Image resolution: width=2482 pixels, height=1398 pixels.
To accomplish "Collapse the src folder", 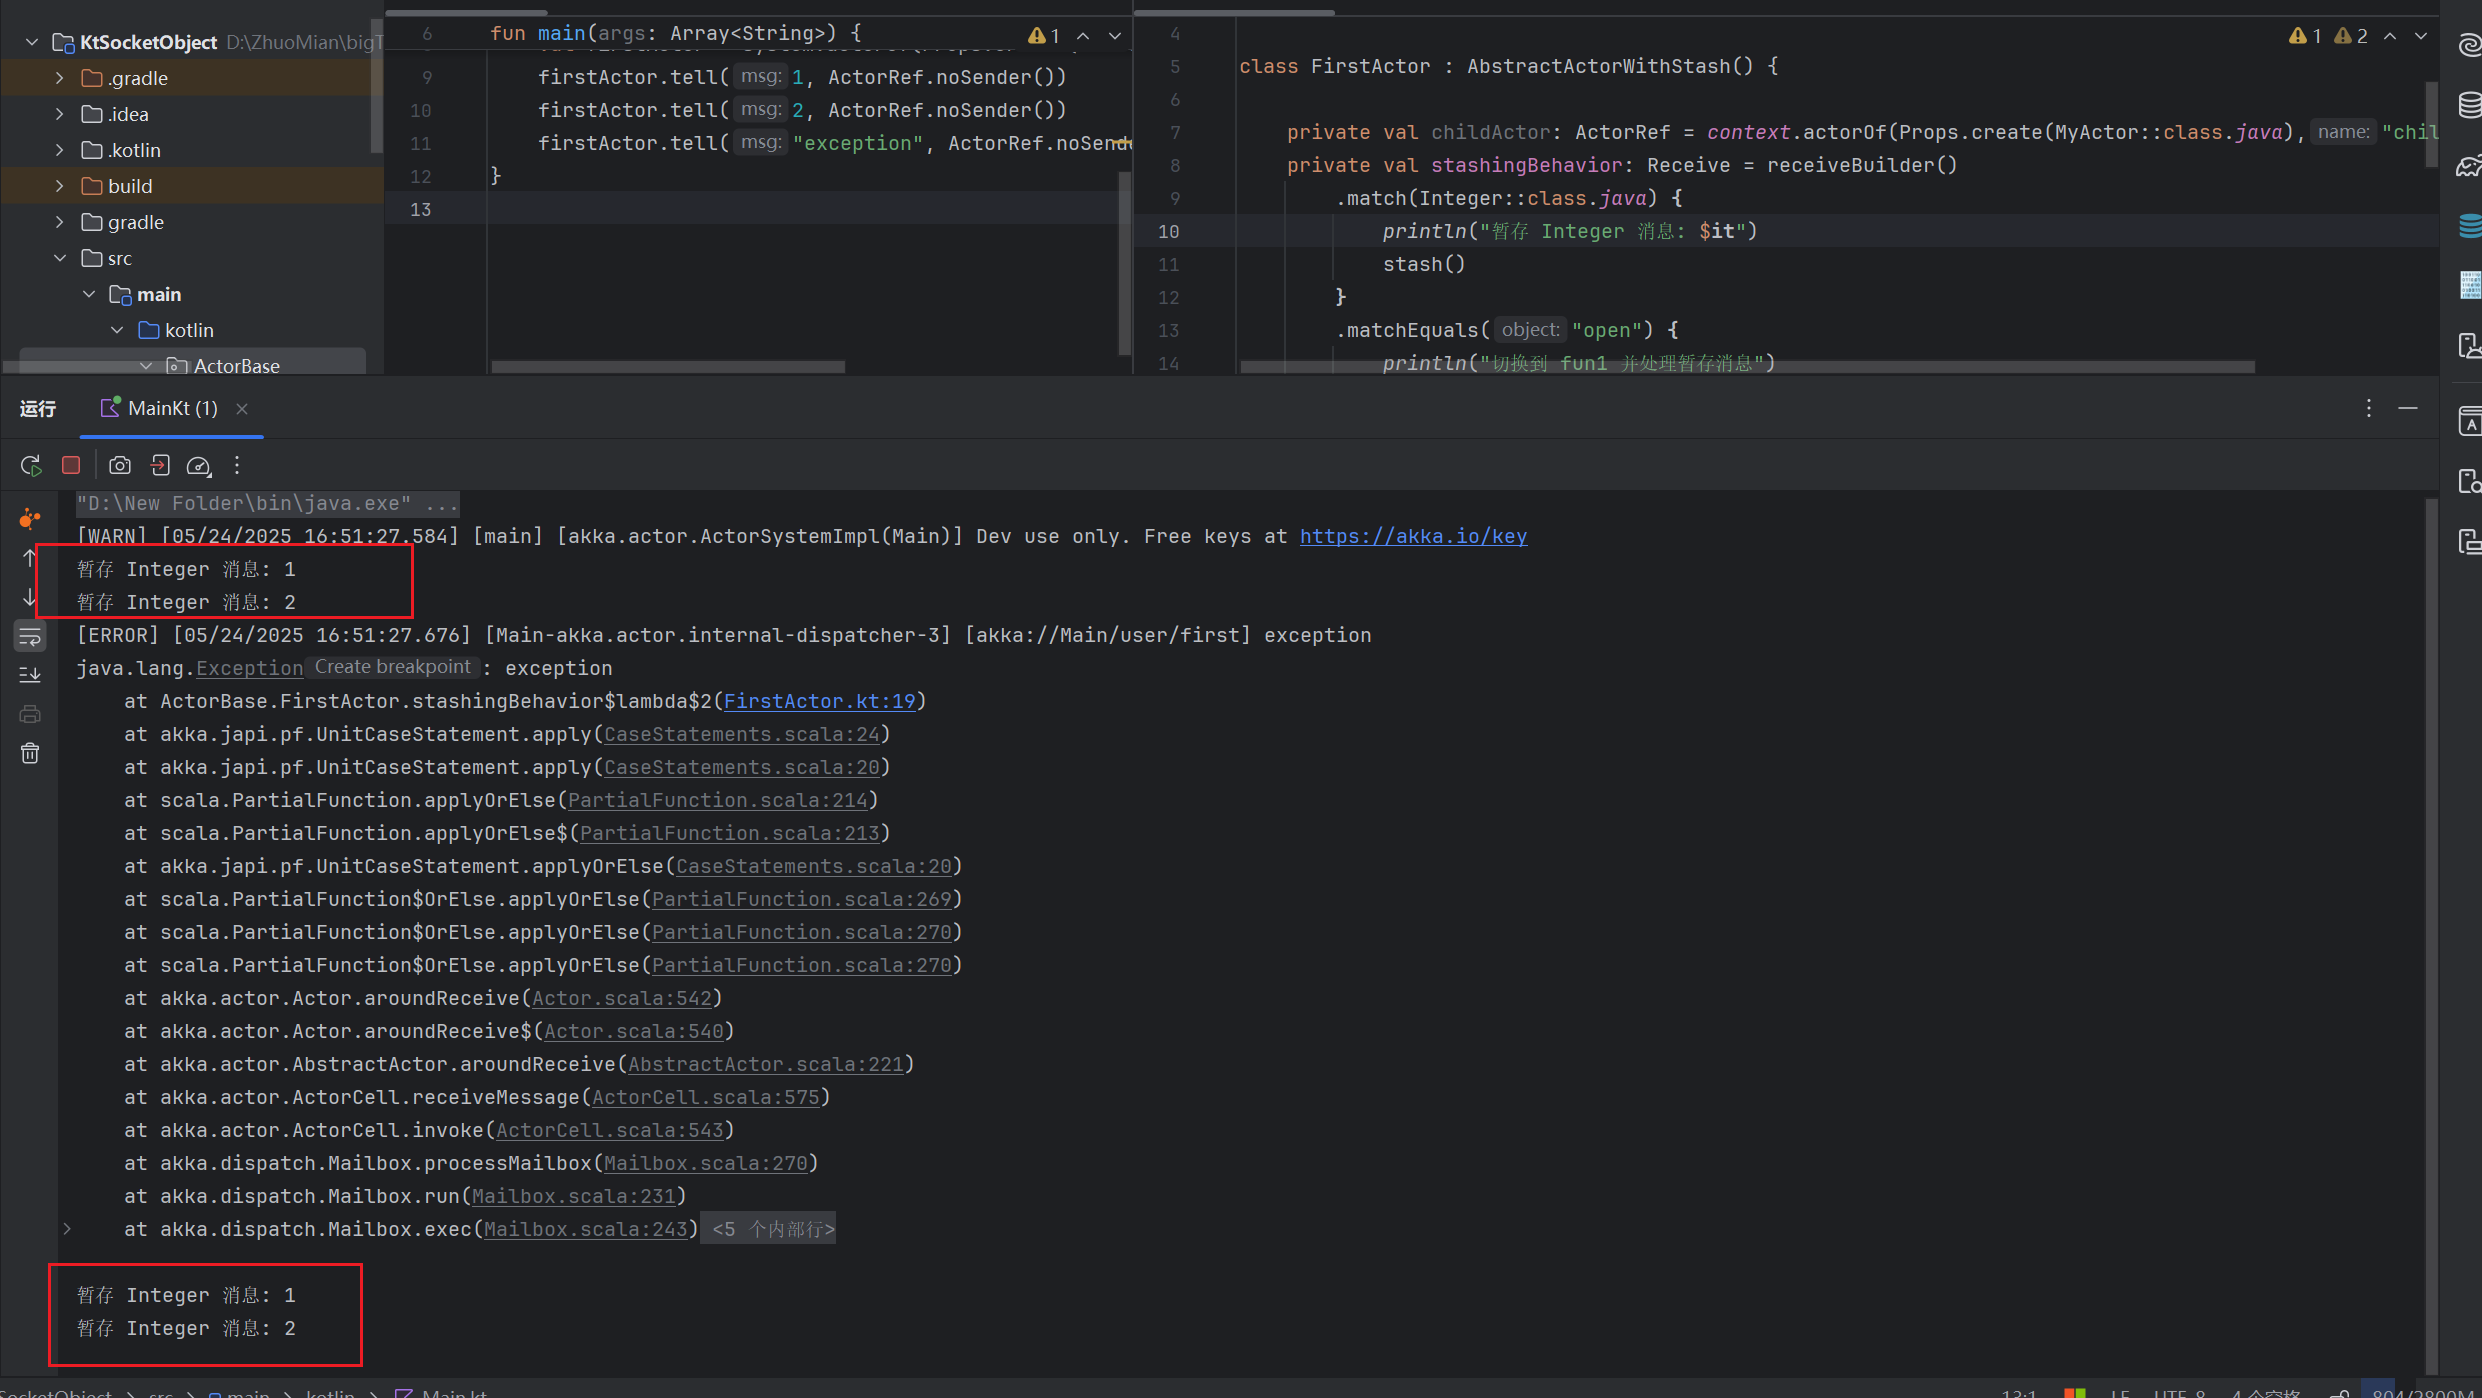I will tap(60, 258).
